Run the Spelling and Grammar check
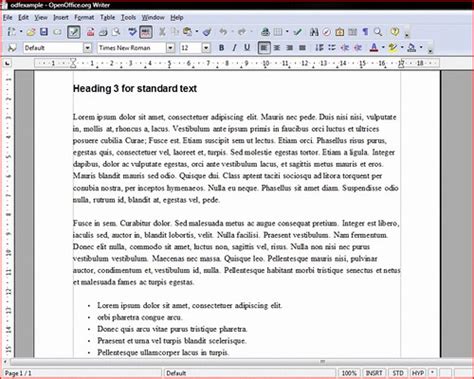474x379 pixels. [x=132, y=32]
